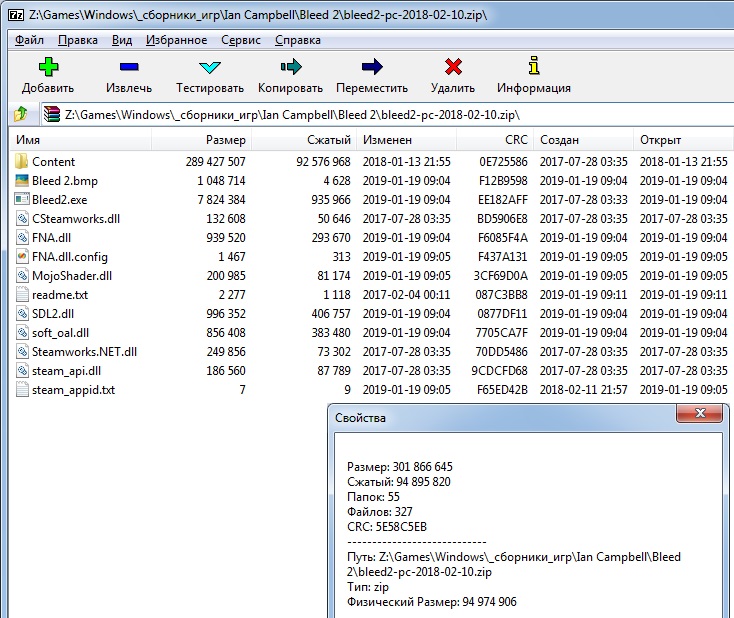Open the Избранное menu
734x618 pixels.
(x=176, y=40)
